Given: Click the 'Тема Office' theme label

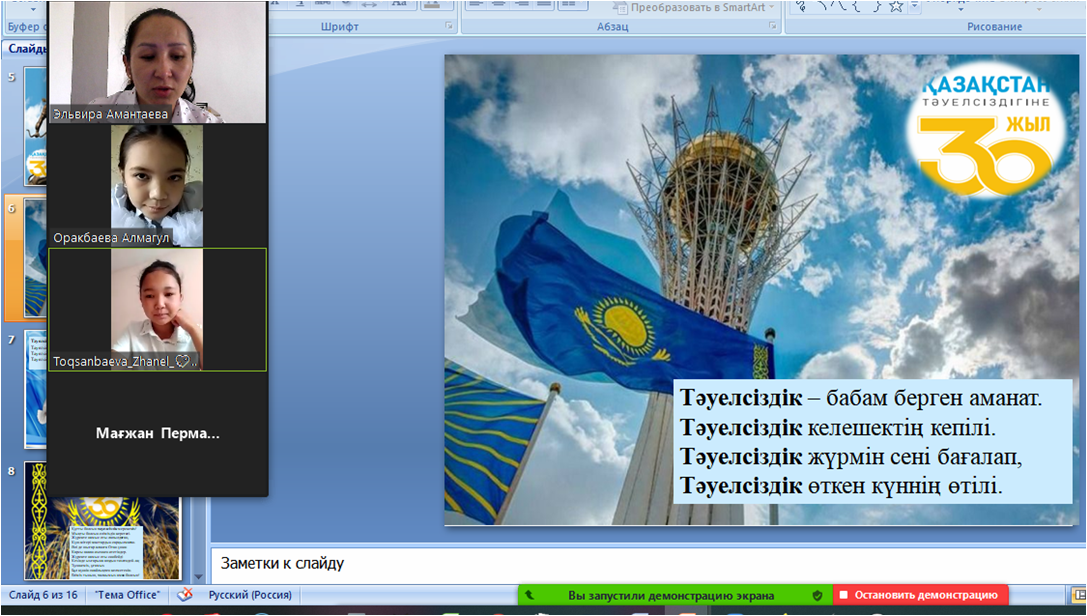Looking at the screenshot, I should pyautogui.click(x=127, y=595).
